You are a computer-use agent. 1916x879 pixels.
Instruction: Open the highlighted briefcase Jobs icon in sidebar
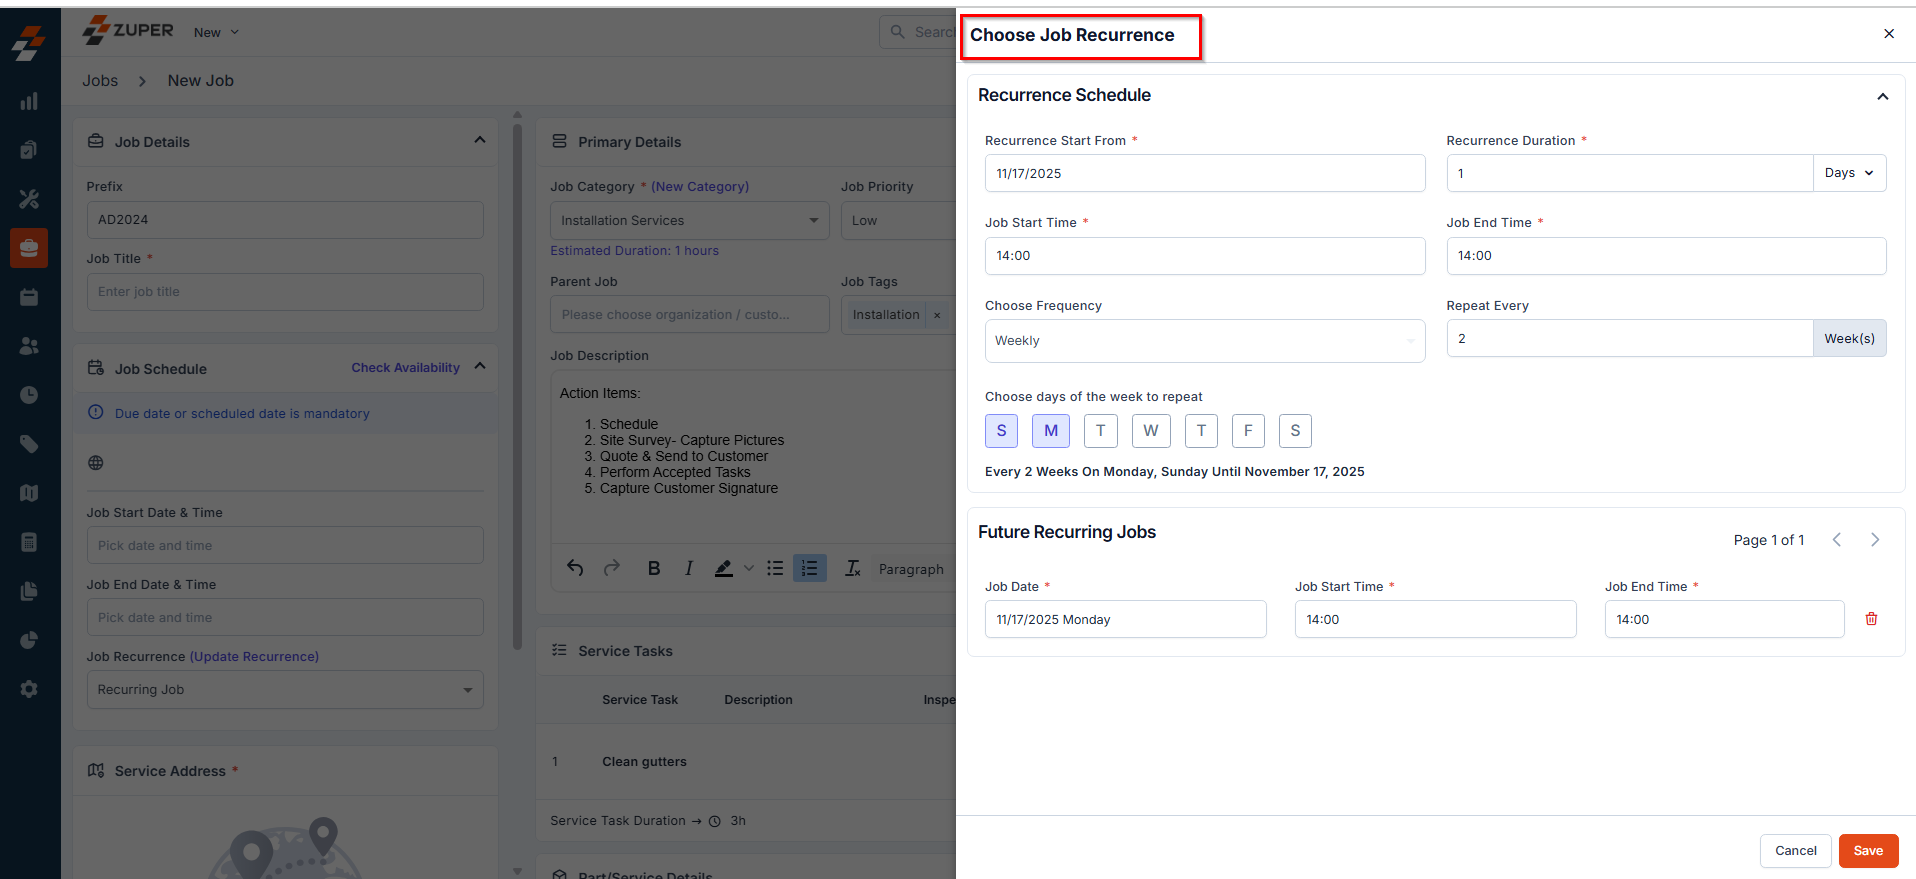tap(29, 248)
